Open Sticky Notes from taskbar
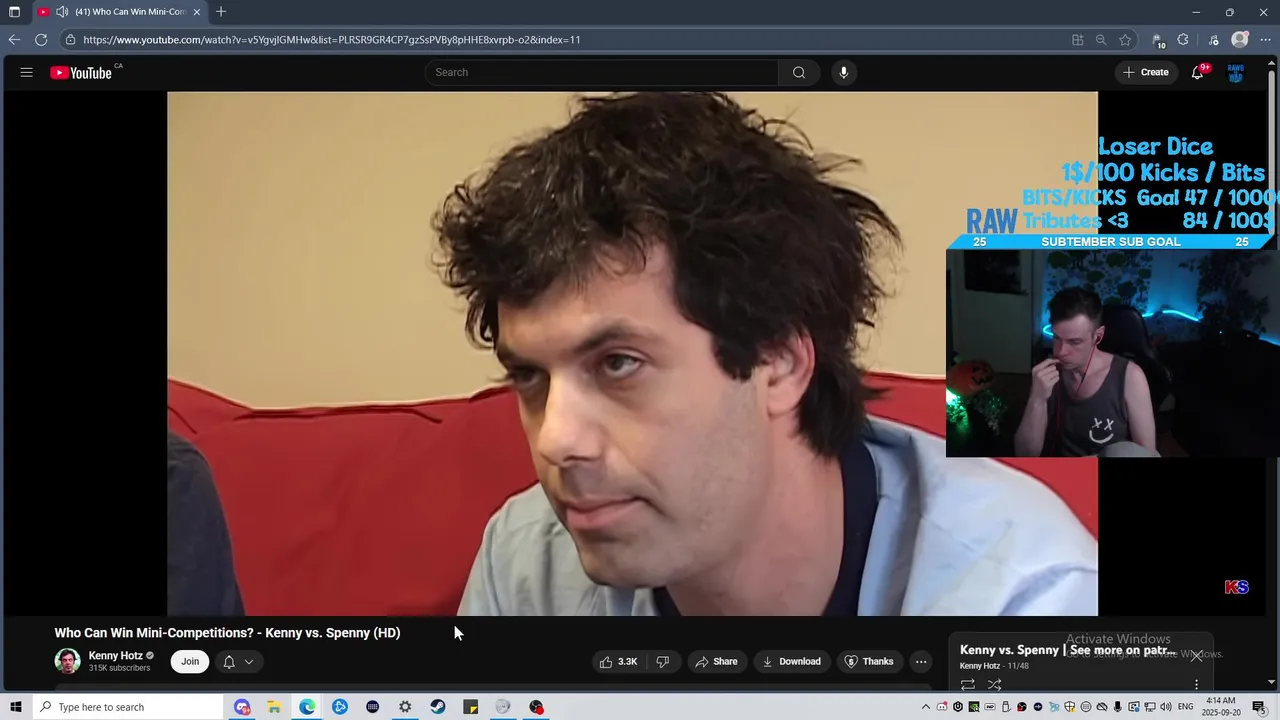The height and width of the screenshot is (720, 1280). (x=471, y=707)
